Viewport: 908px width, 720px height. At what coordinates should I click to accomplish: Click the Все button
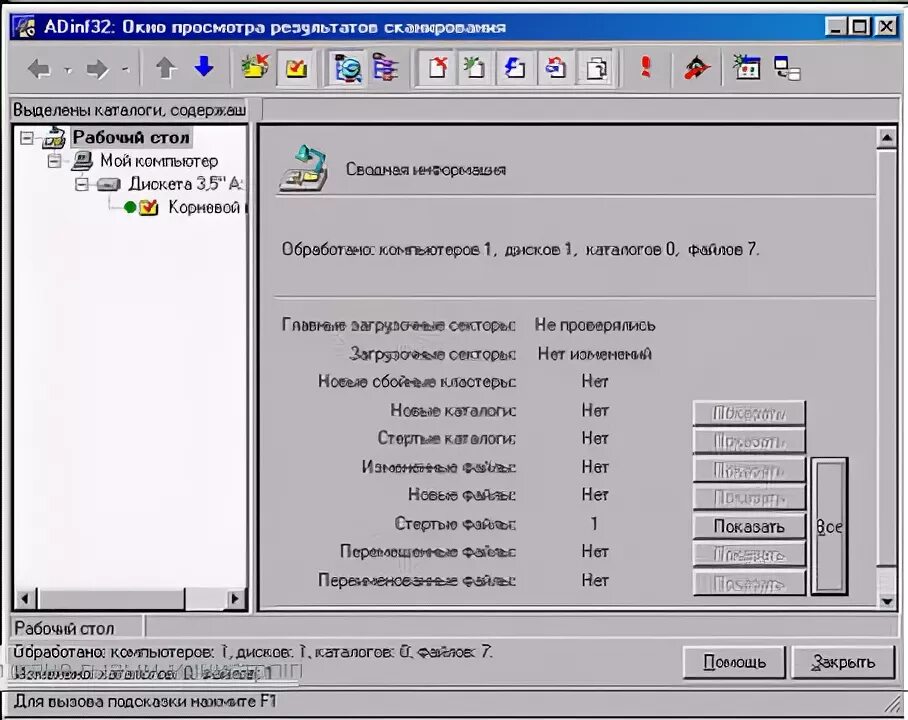click(x=829, y=527)
